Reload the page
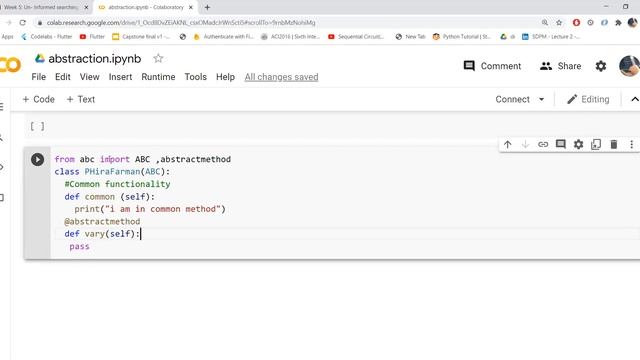 coord(22,22)
